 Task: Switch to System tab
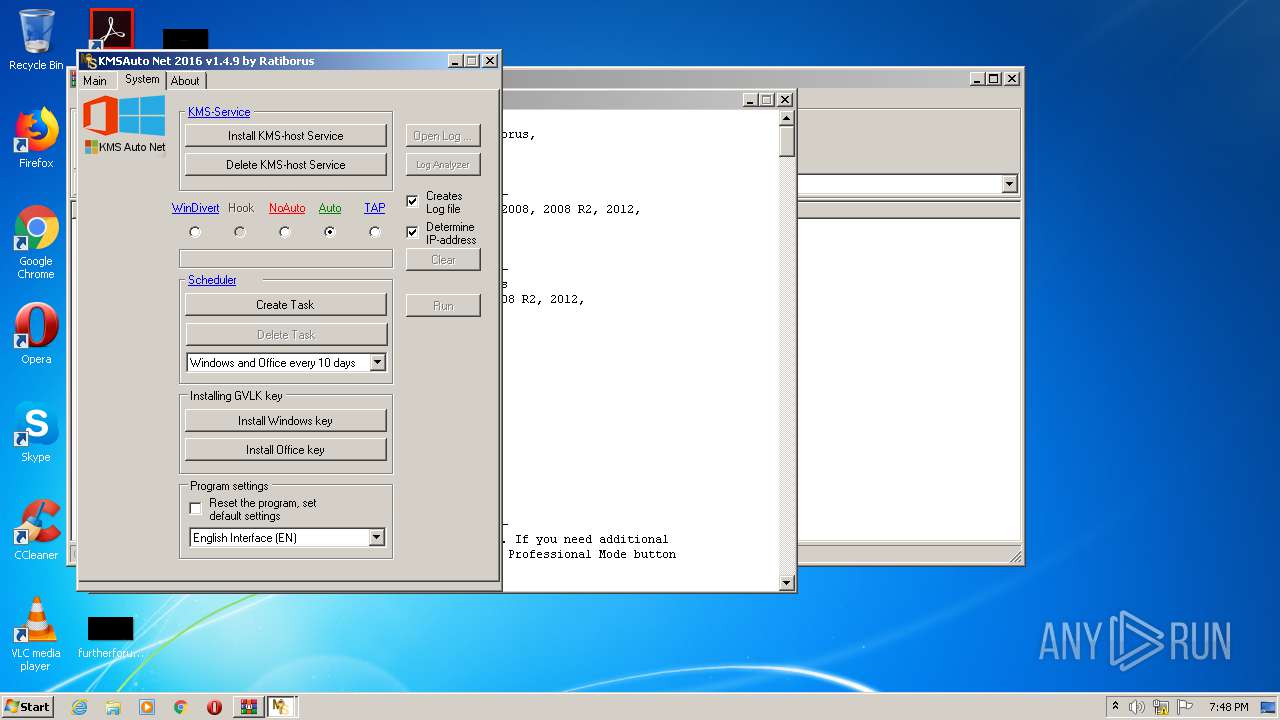pyautogui.click(x=142, y=79)
